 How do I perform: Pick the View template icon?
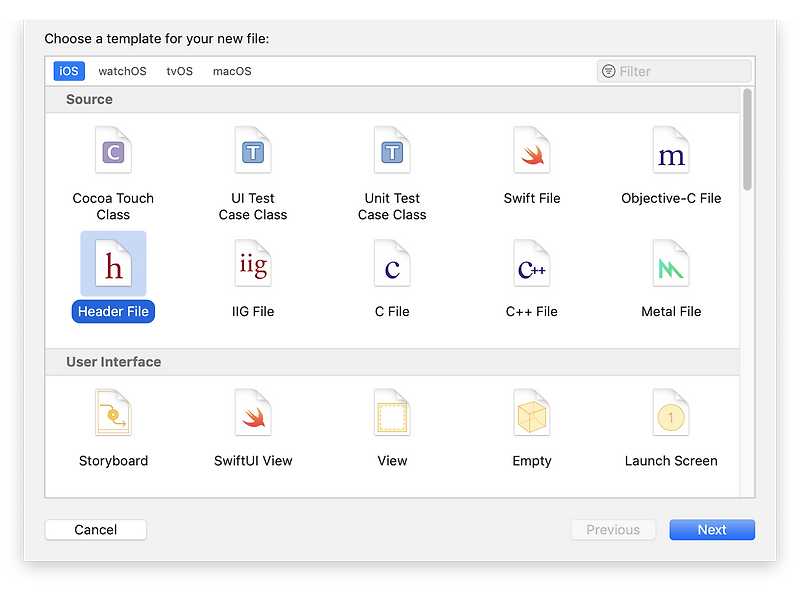point(392,413)
